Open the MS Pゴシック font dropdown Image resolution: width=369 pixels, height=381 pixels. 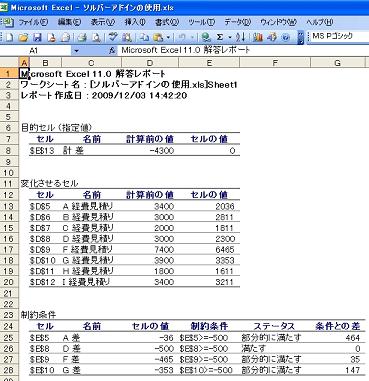coord(338,36)
